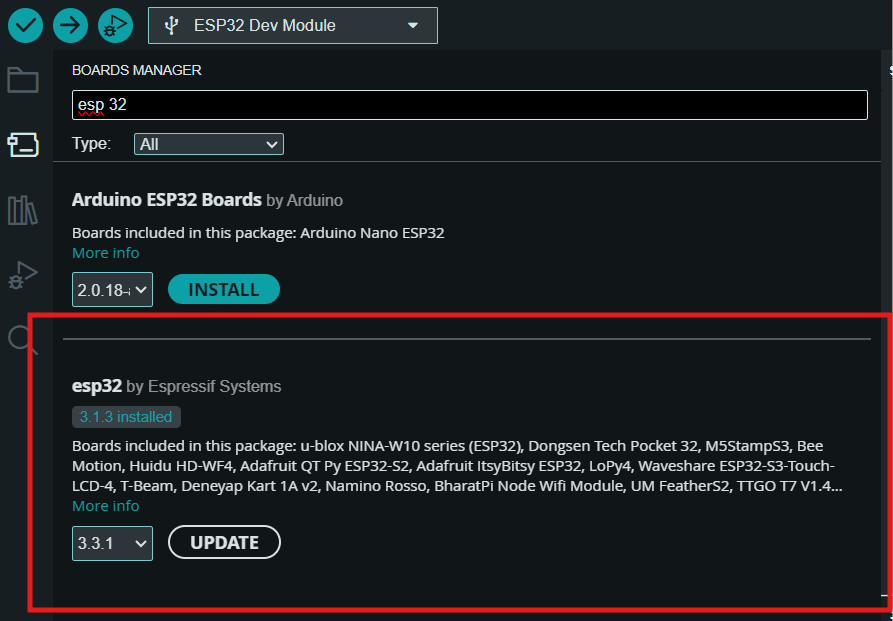Viewport: 893px width, 621px height.
Task: Open the 2.0.18 version dropdown
Action: coord(112,290)
